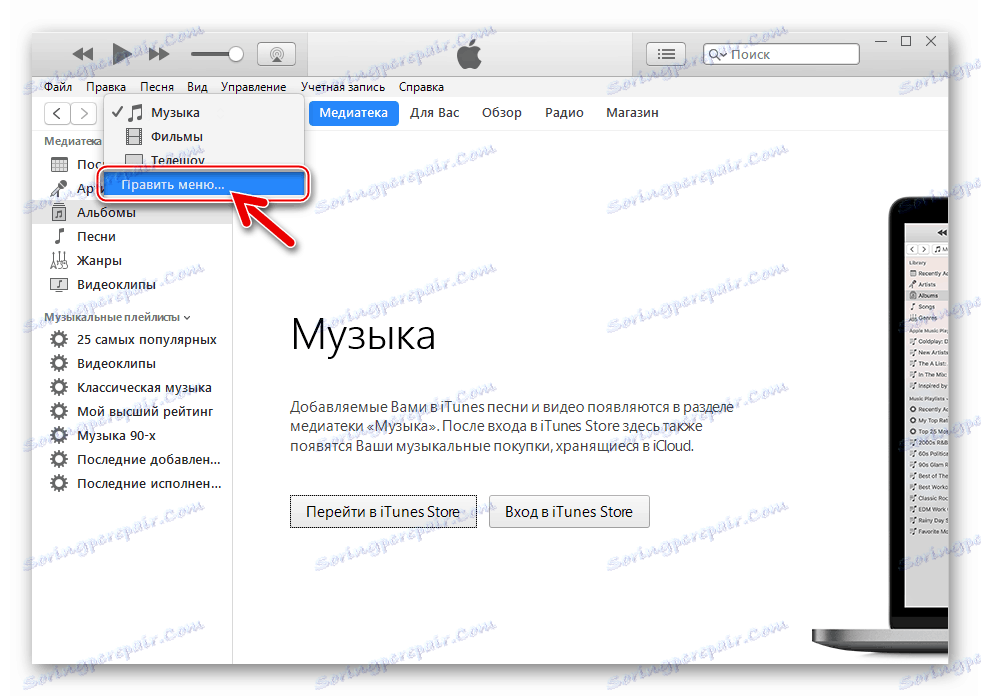Click the music note icon beside Музыка
This screenshot has width=981, height=696.
click(x=135, y=113)
